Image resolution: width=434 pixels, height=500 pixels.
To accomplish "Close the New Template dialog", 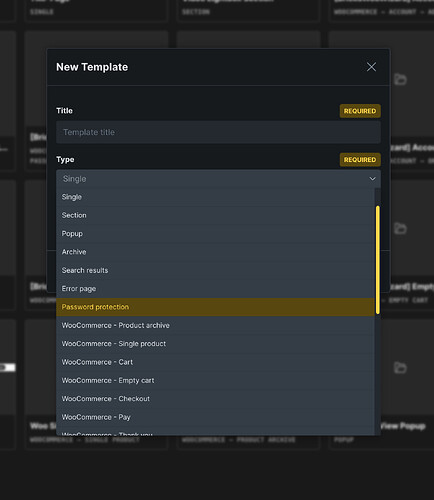I will pos(371,67).
